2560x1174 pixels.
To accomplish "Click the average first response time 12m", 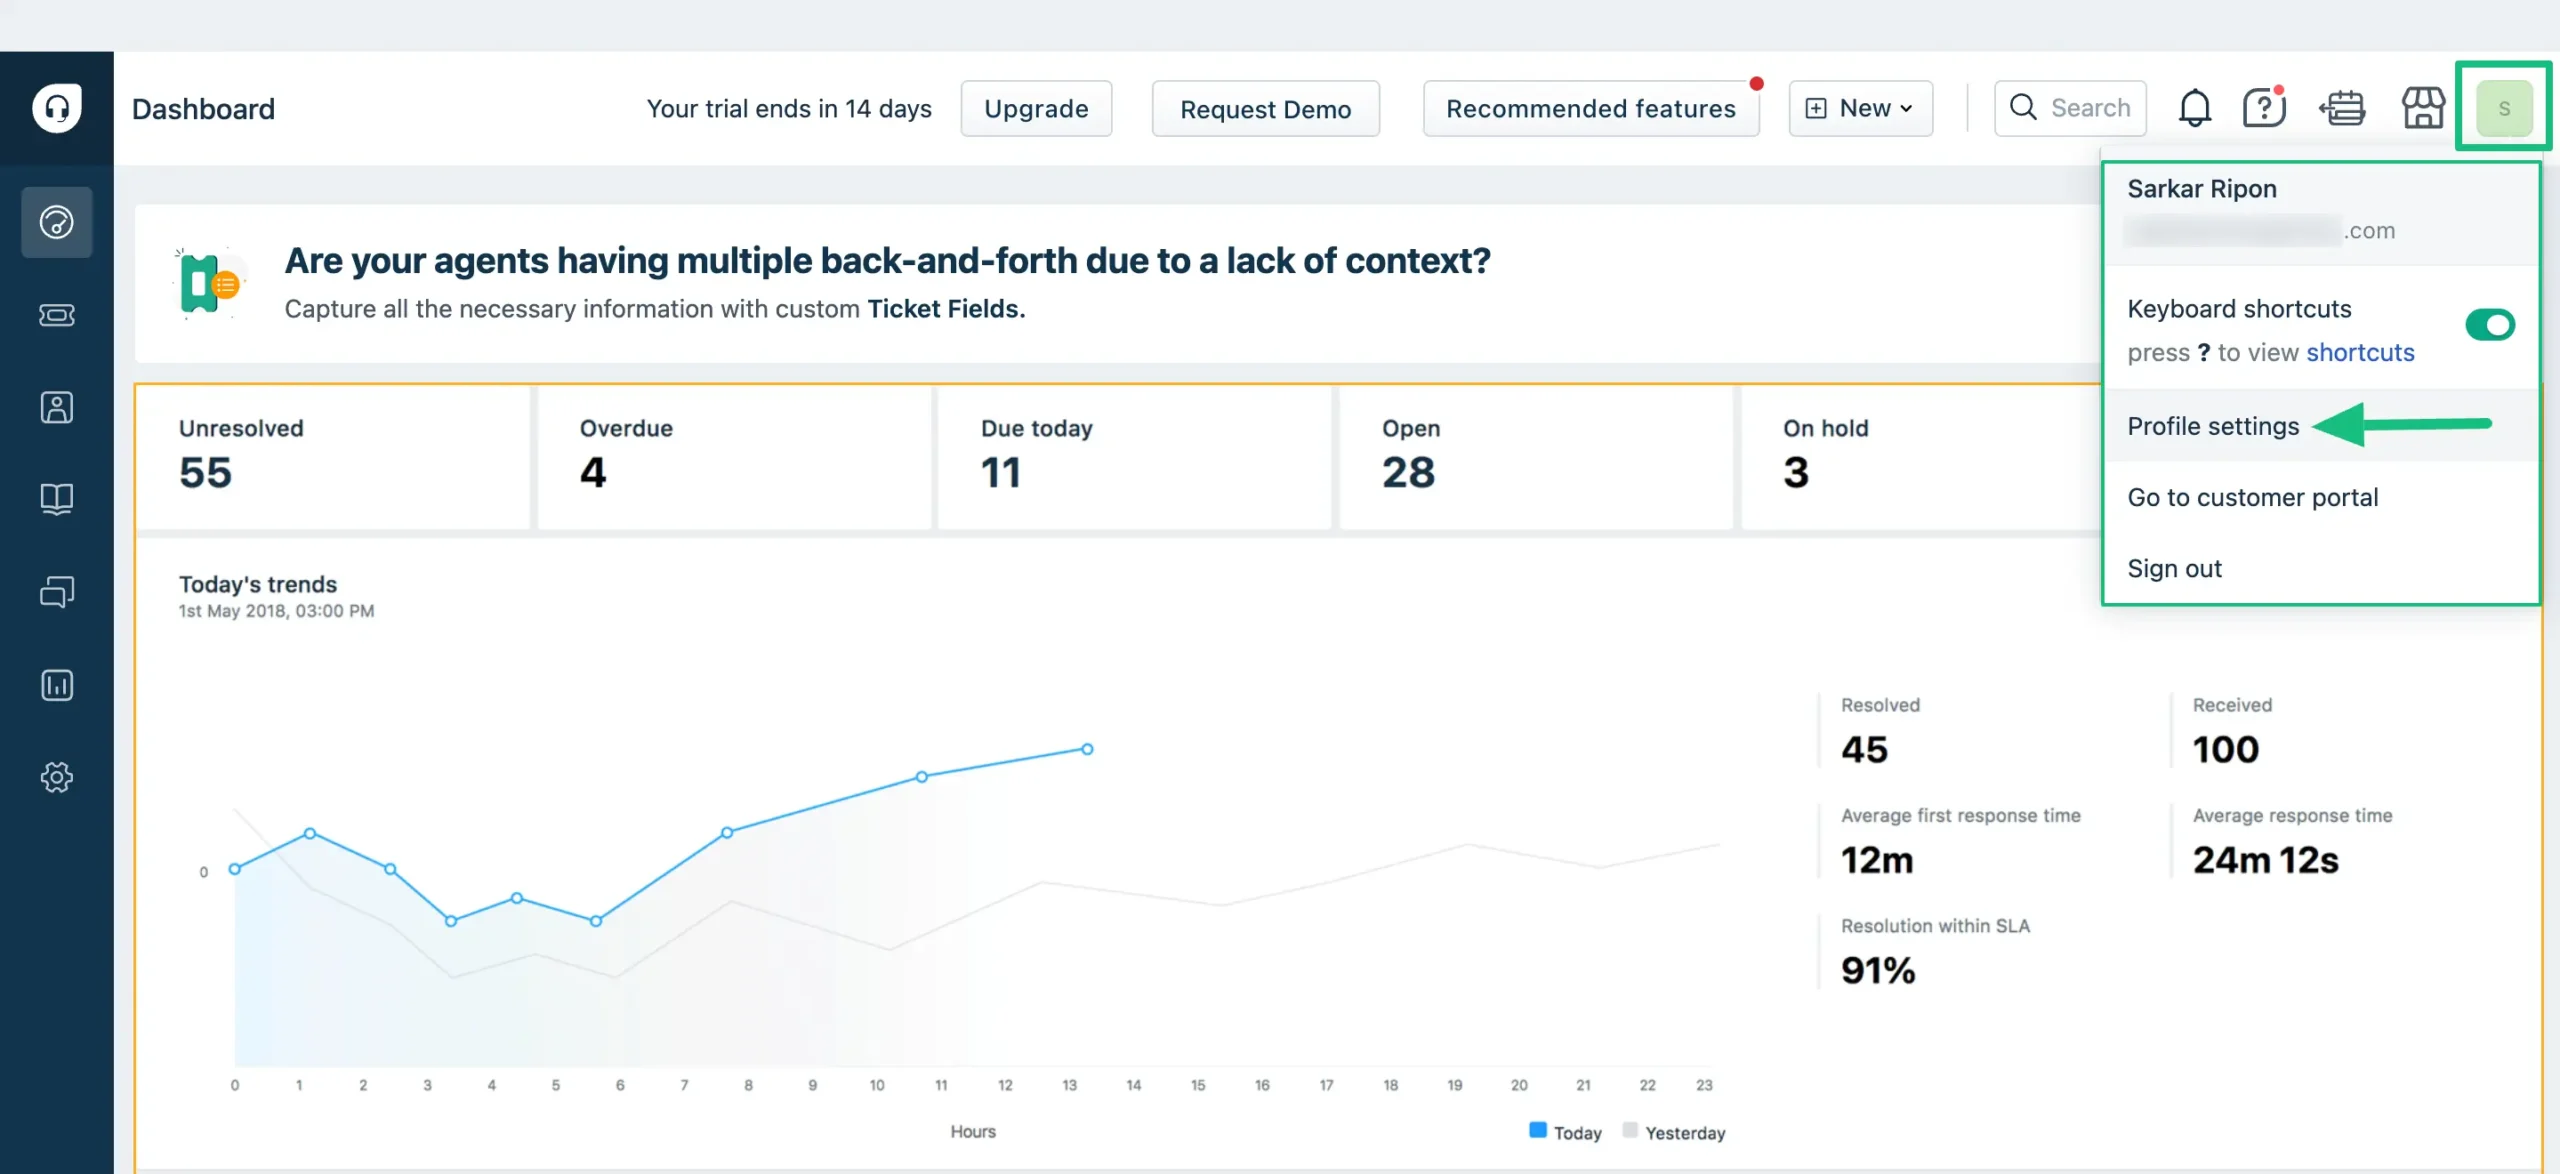I will (x=1877, y=860).
